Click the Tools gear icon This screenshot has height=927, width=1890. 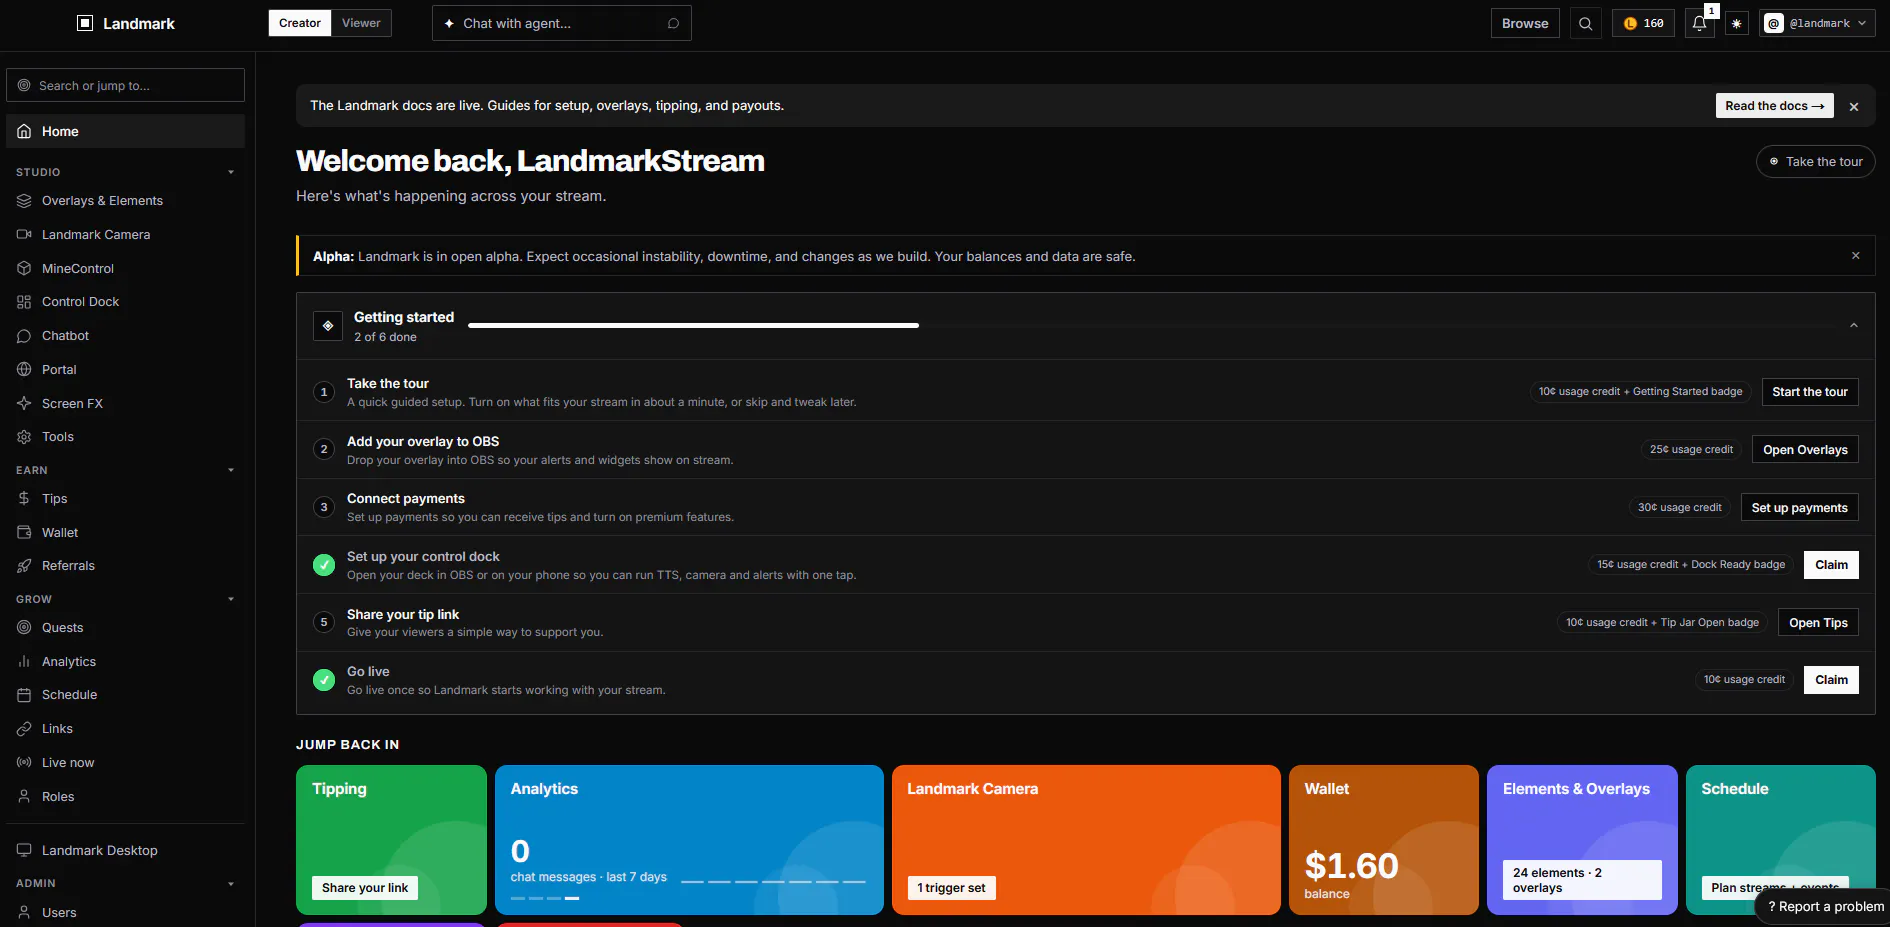point(24,437)
